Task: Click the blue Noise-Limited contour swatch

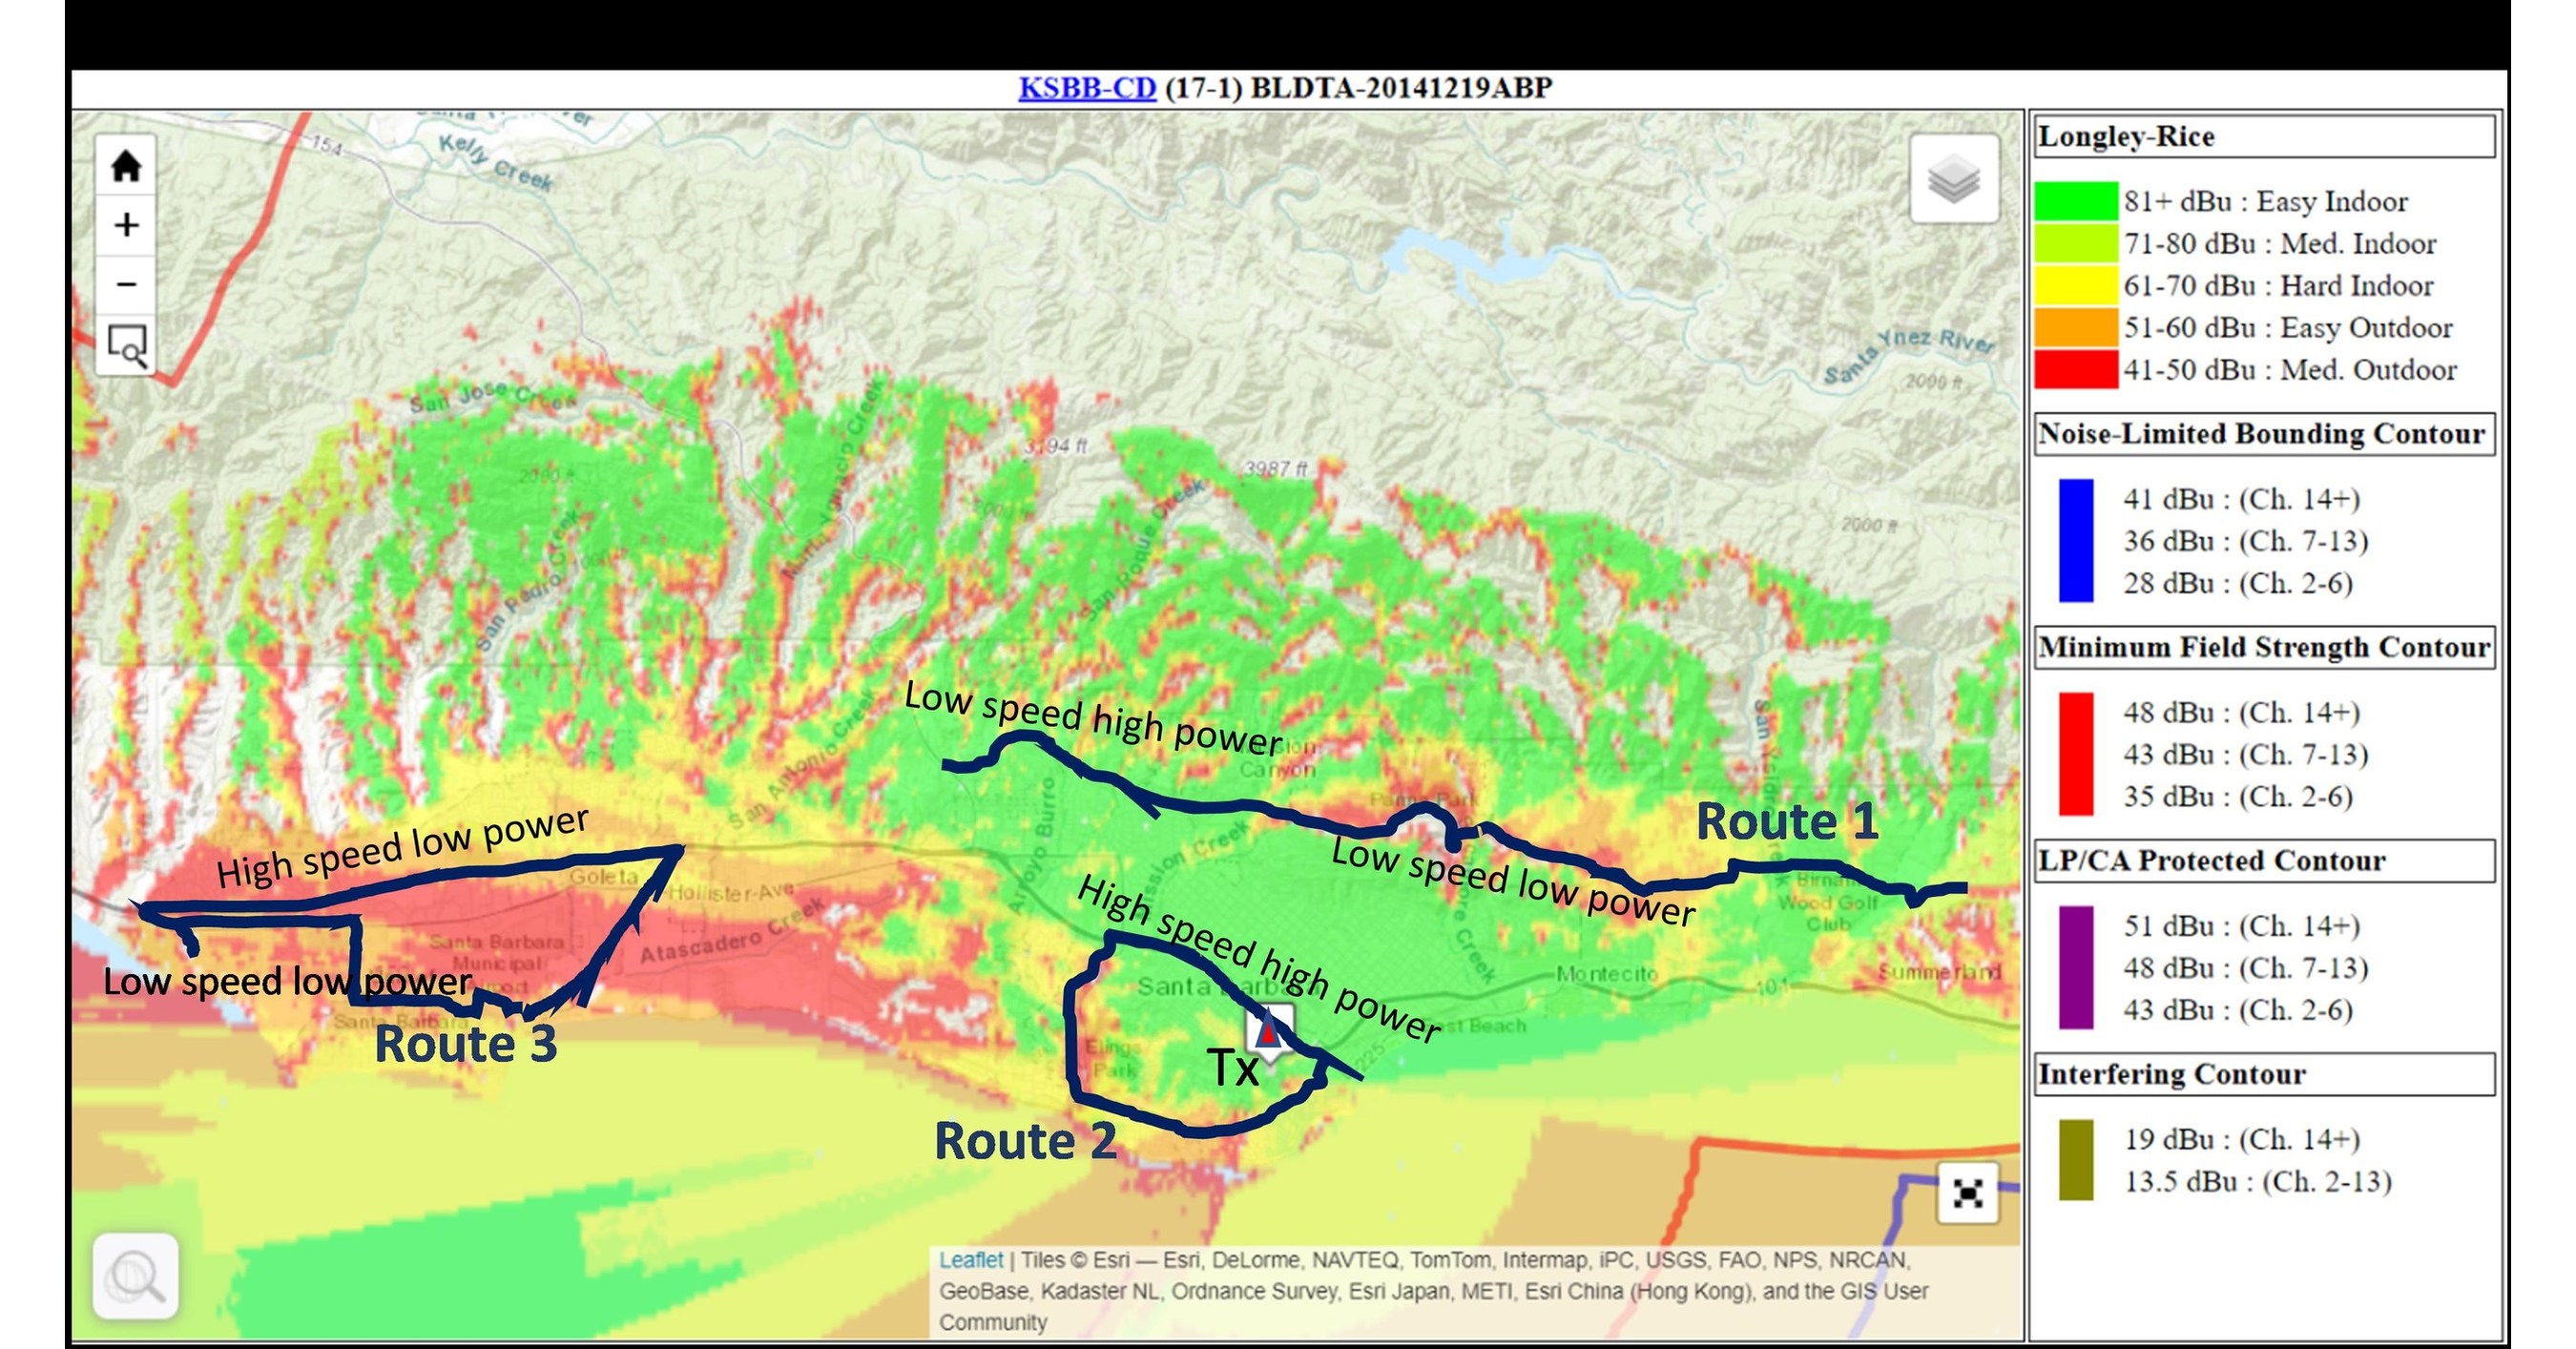Action: (2076, 540)
